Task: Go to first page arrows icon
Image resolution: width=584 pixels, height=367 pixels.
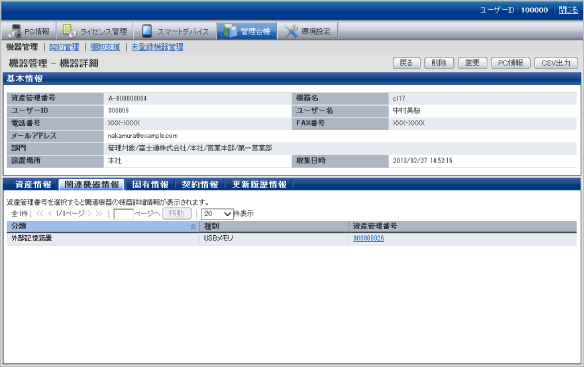Action: tap(39, 213)
